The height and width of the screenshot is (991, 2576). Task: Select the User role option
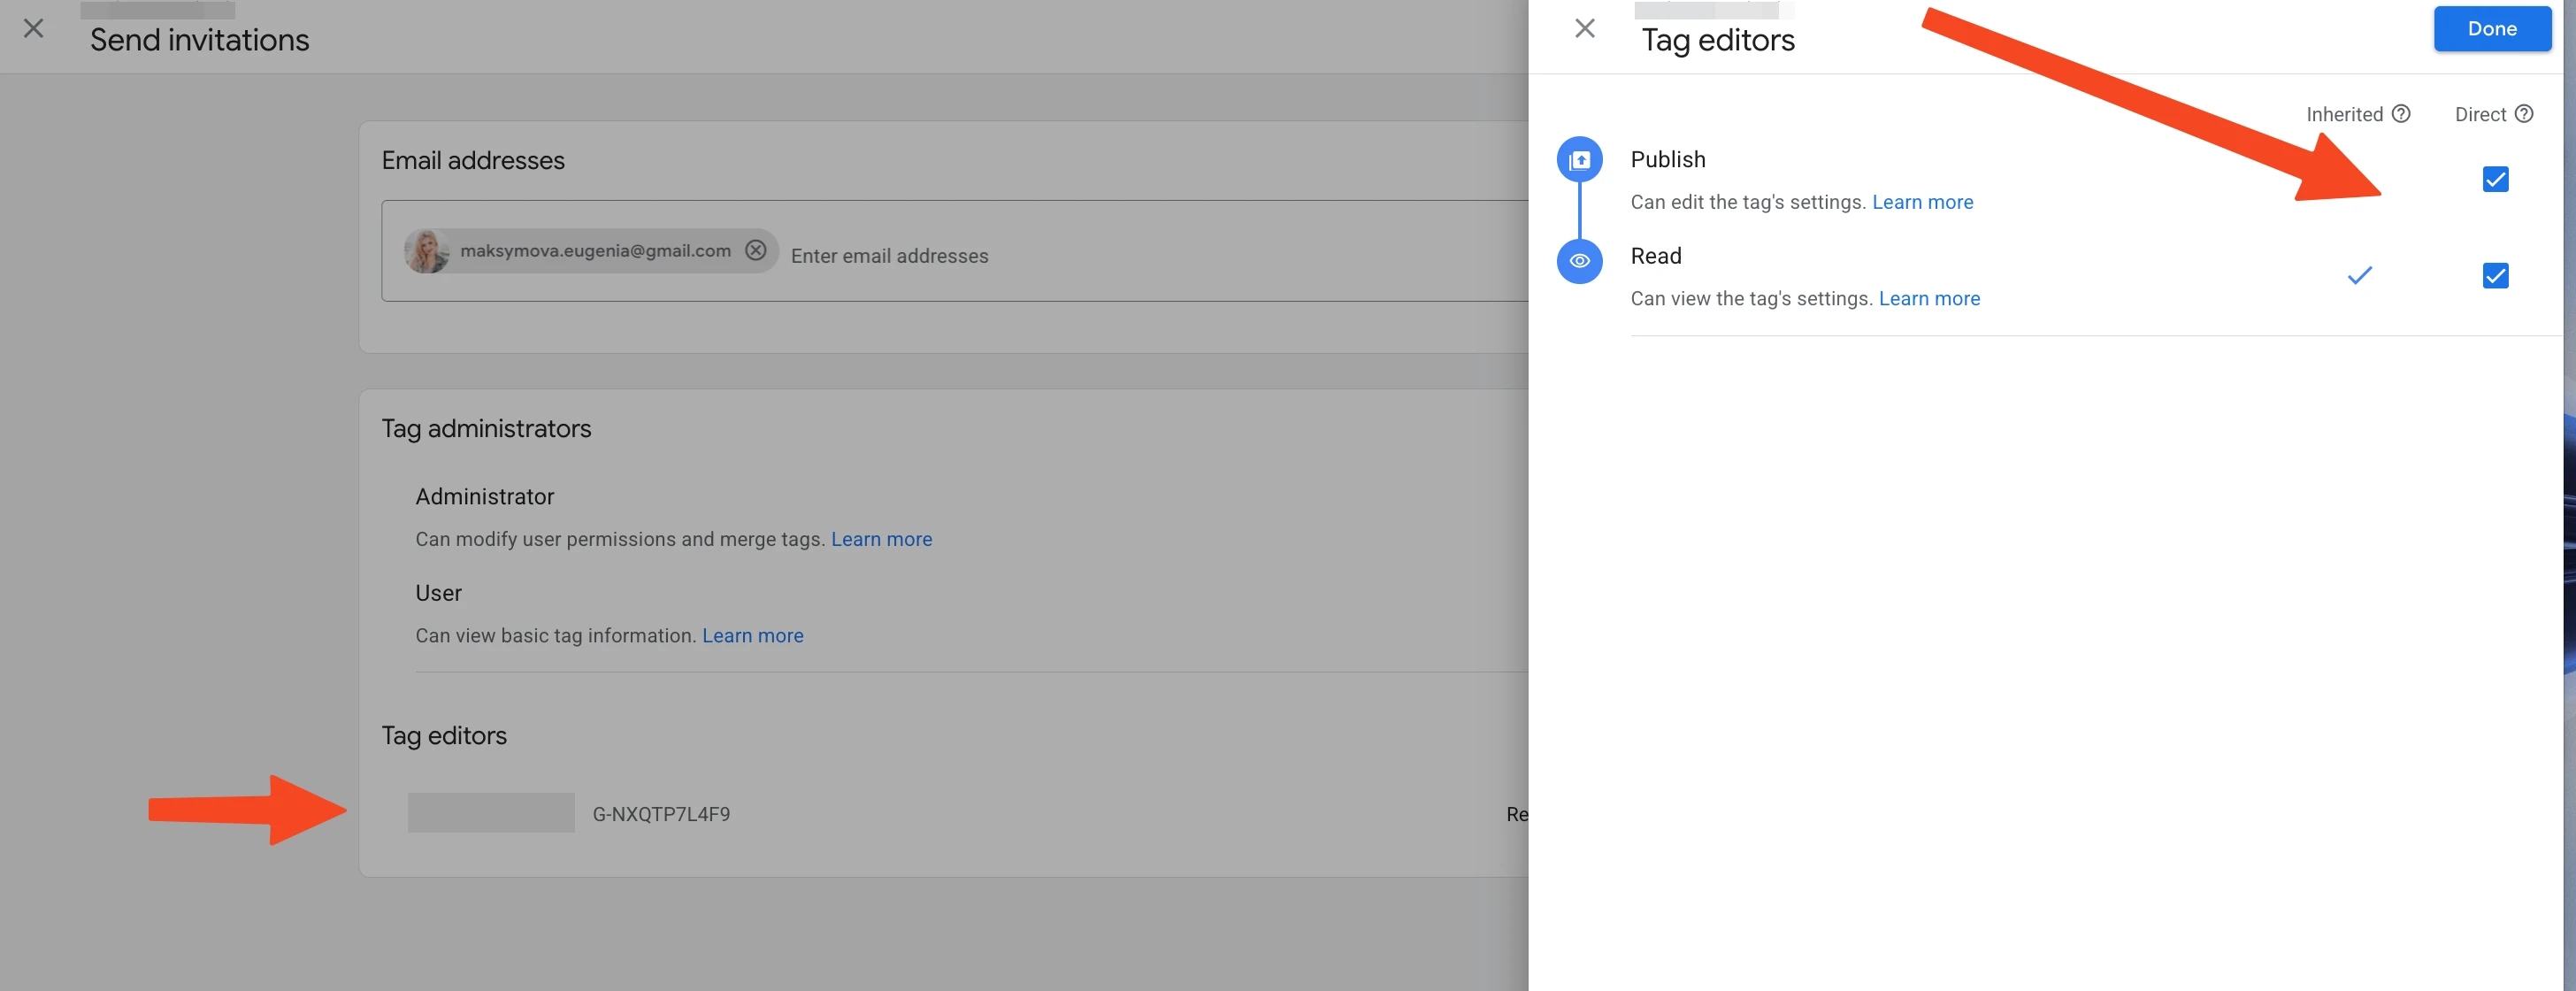tap(438, 593)
